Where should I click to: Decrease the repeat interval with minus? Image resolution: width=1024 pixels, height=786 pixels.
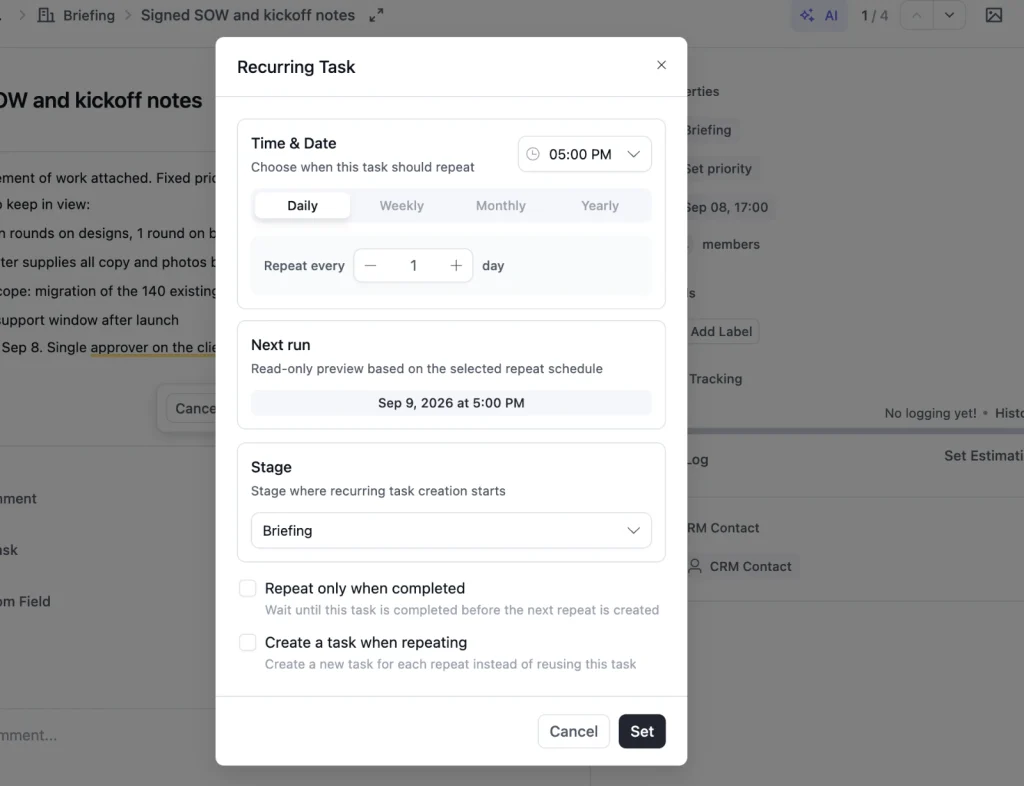coord(370,266)
